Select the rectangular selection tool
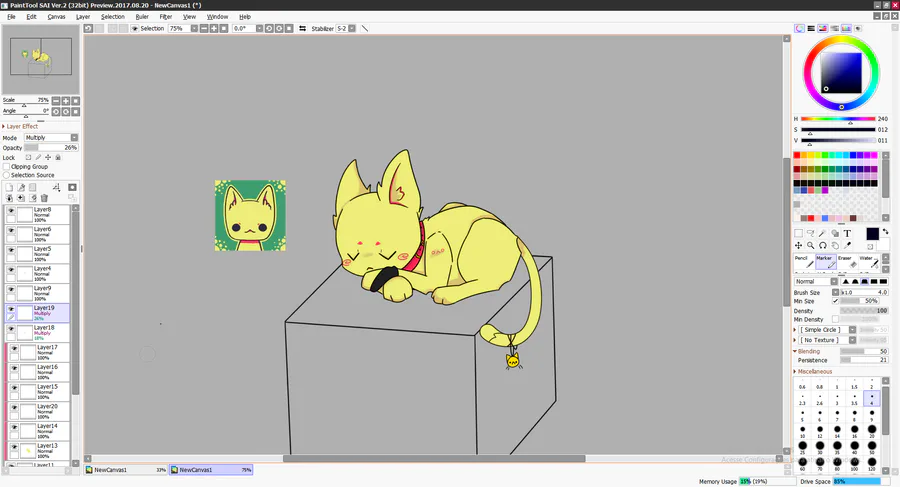This screenshot has width=900, height=487. click(798, 233)
